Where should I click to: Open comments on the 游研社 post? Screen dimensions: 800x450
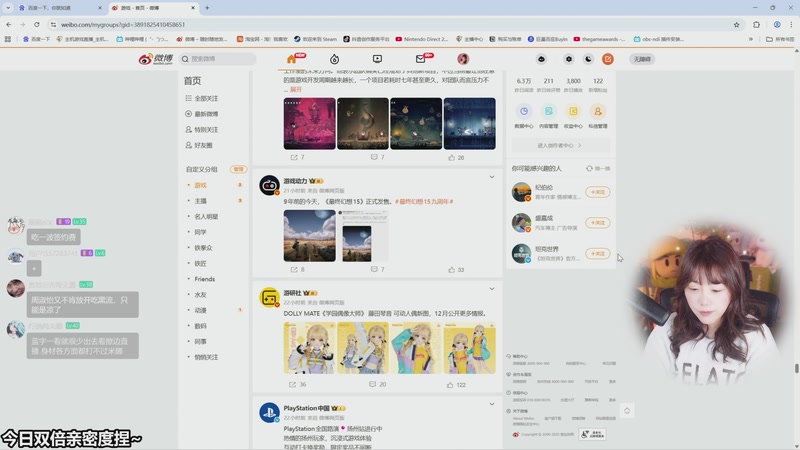click(x=378, y=385)
